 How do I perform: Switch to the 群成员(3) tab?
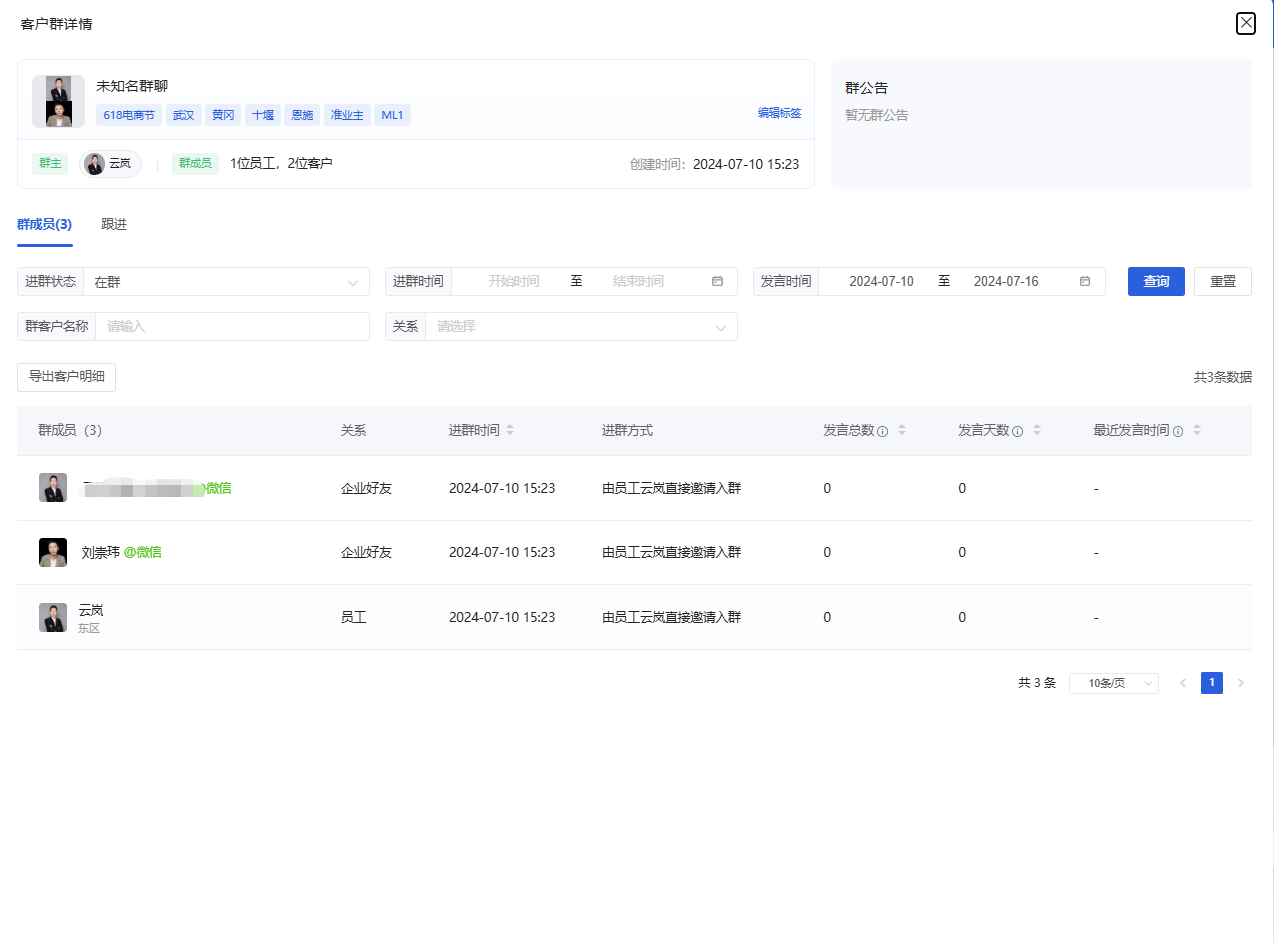click(x=44, y=224)
